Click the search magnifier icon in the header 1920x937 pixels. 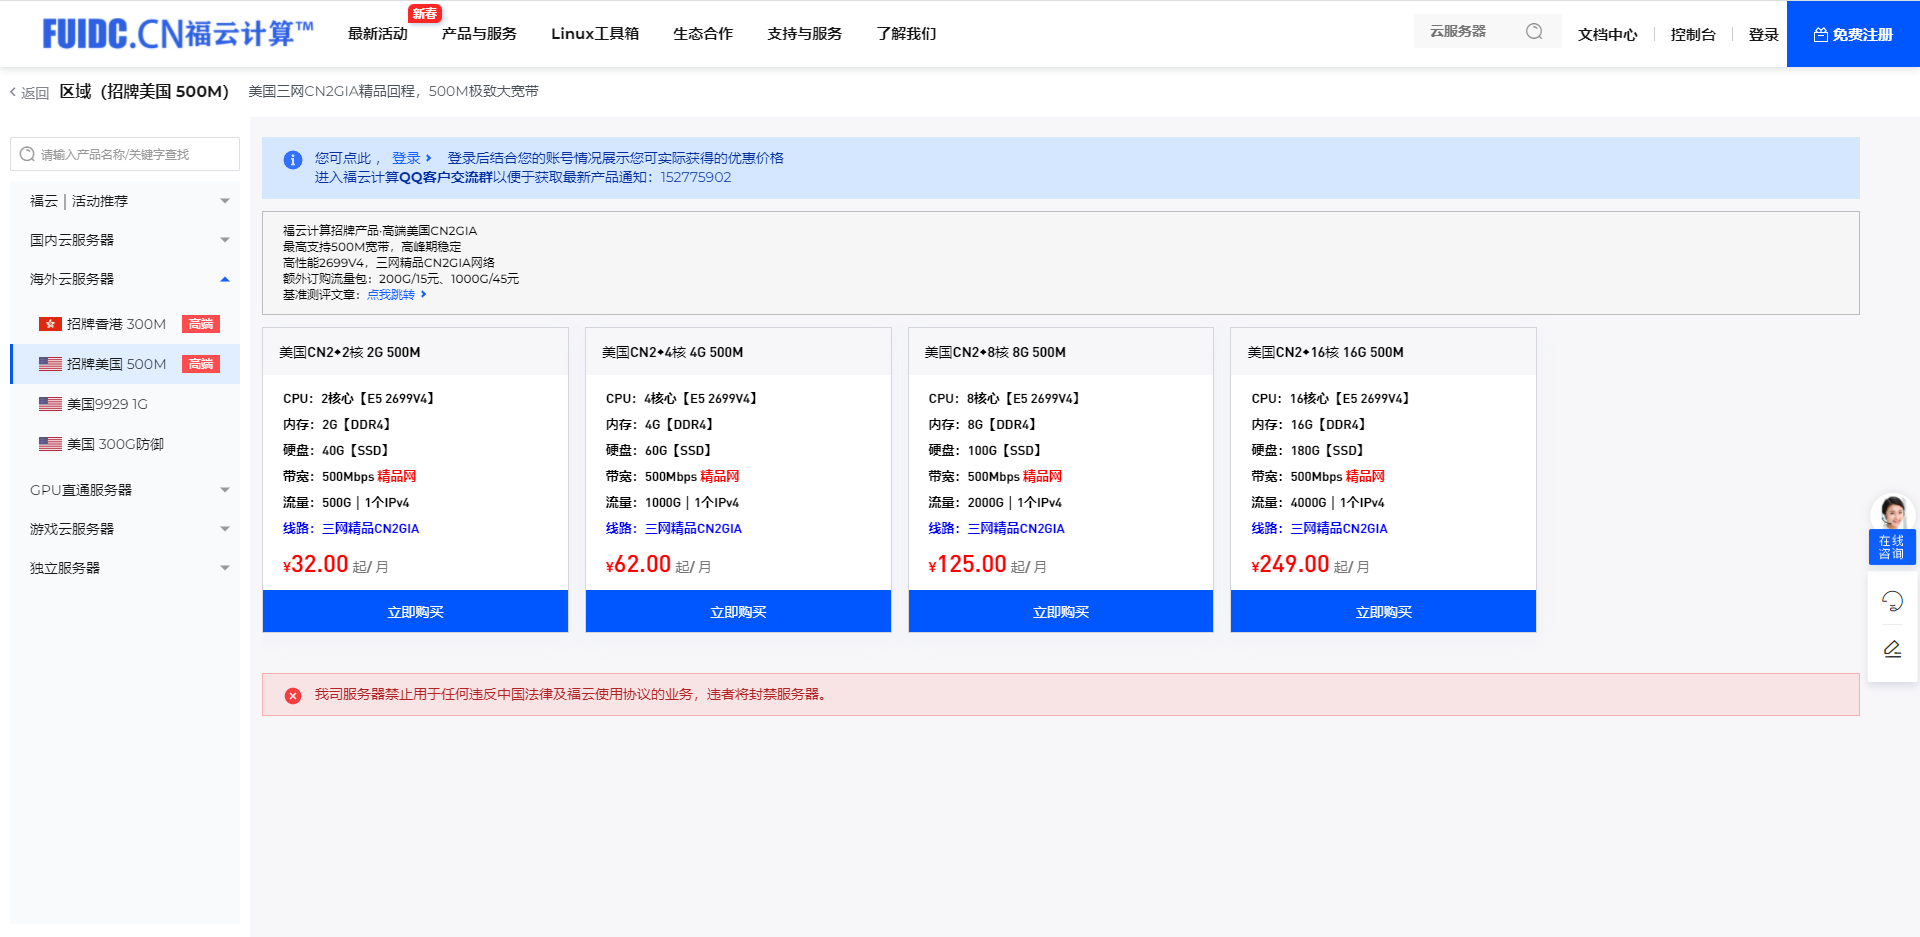click(x=1534, y=32)
